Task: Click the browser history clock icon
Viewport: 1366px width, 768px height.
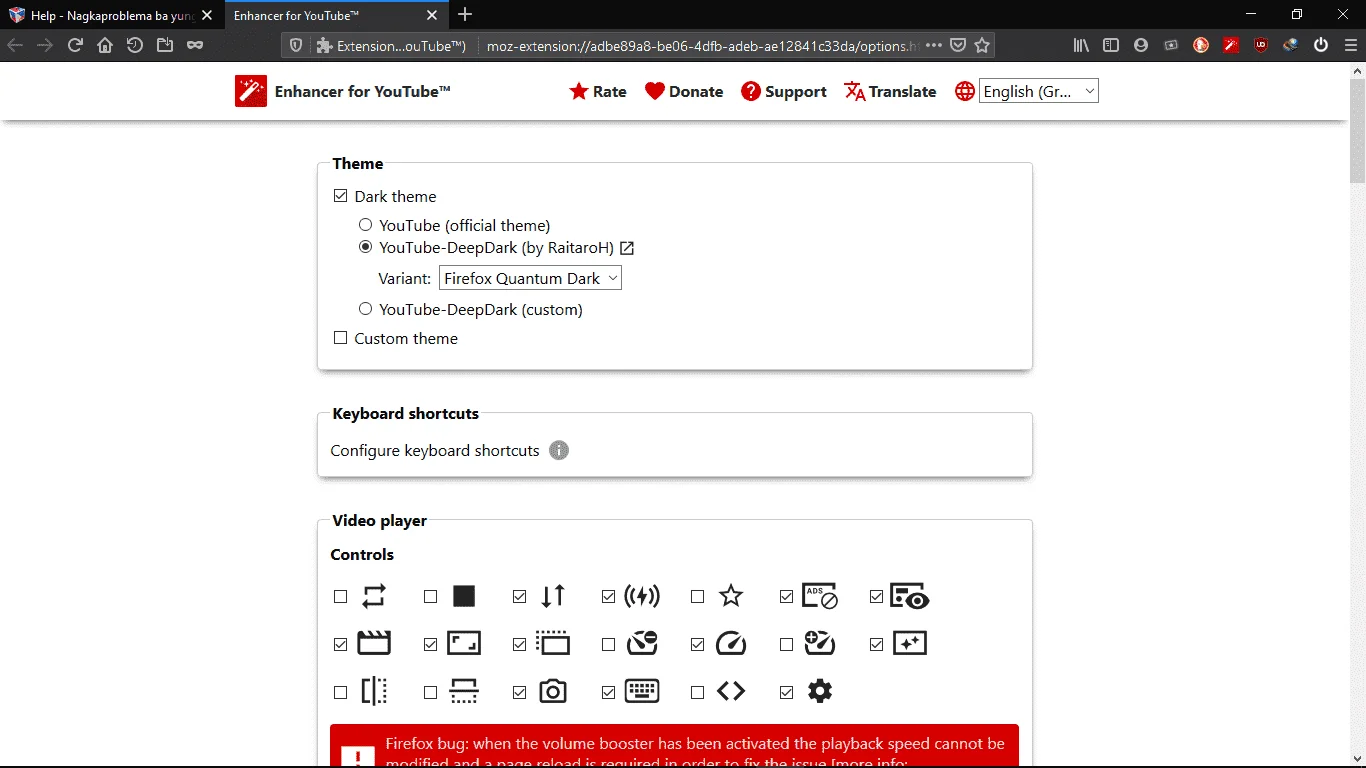Action: (135, 45)
